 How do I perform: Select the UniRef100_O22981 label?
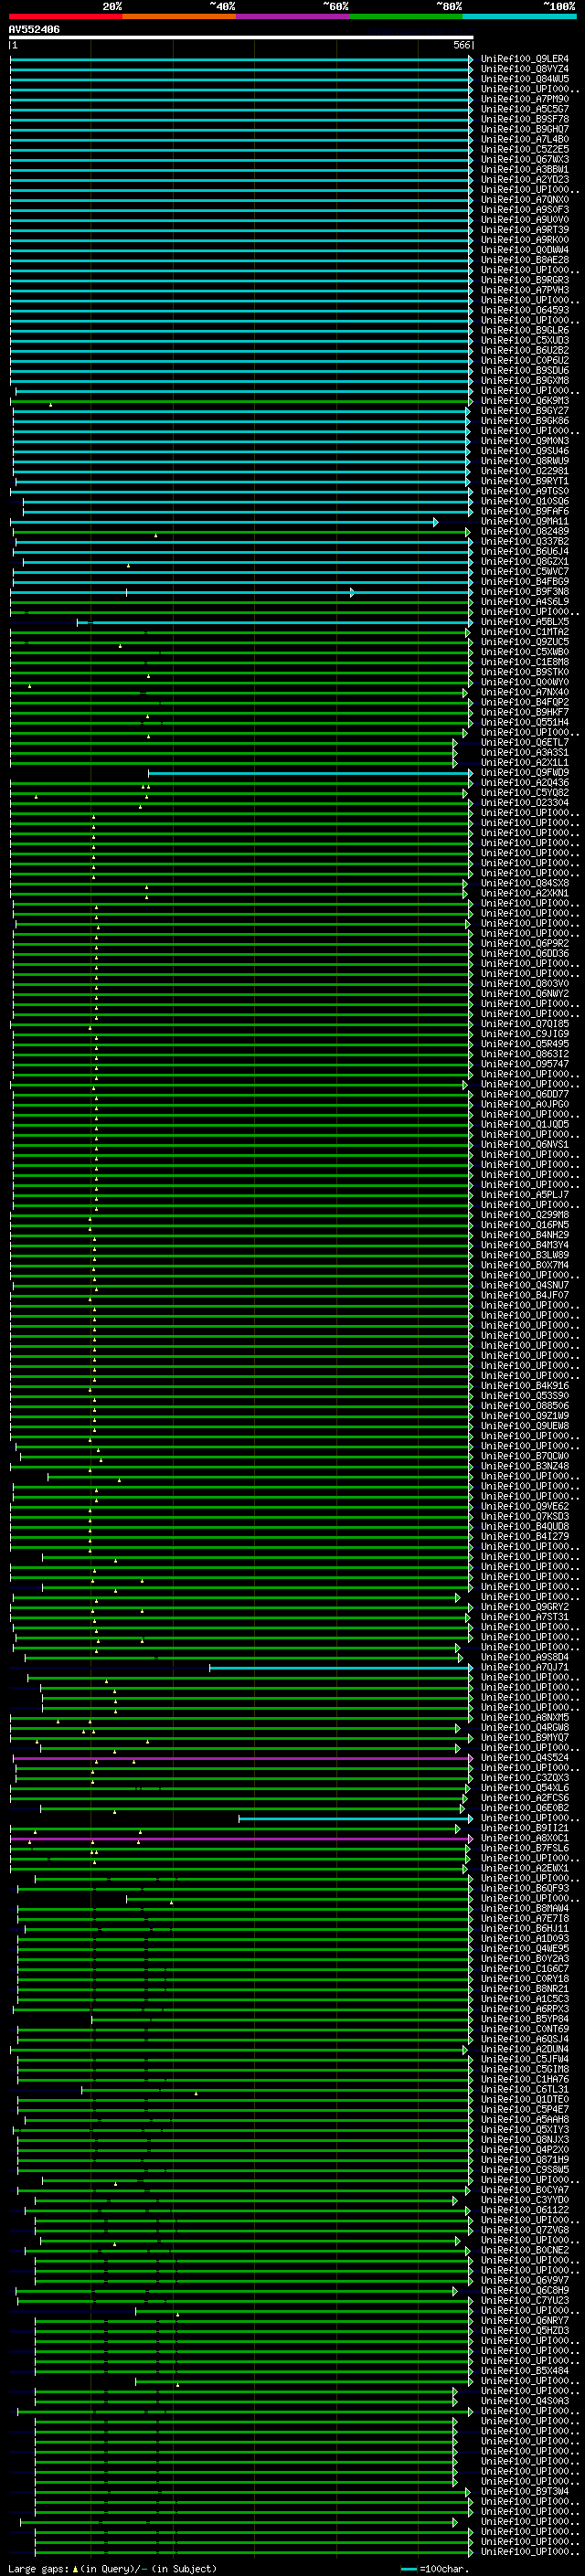(525, 471)
